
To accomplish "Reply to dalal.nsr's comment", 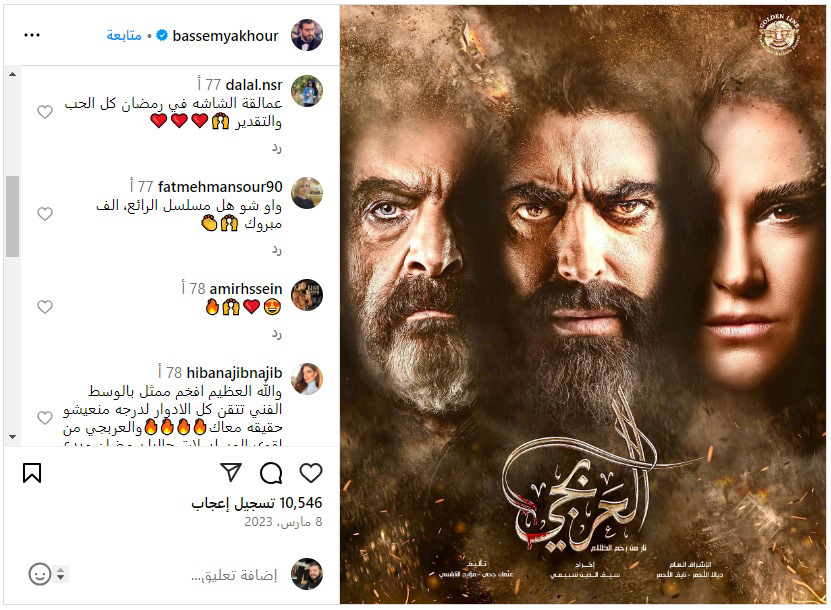I will [277, 148].
